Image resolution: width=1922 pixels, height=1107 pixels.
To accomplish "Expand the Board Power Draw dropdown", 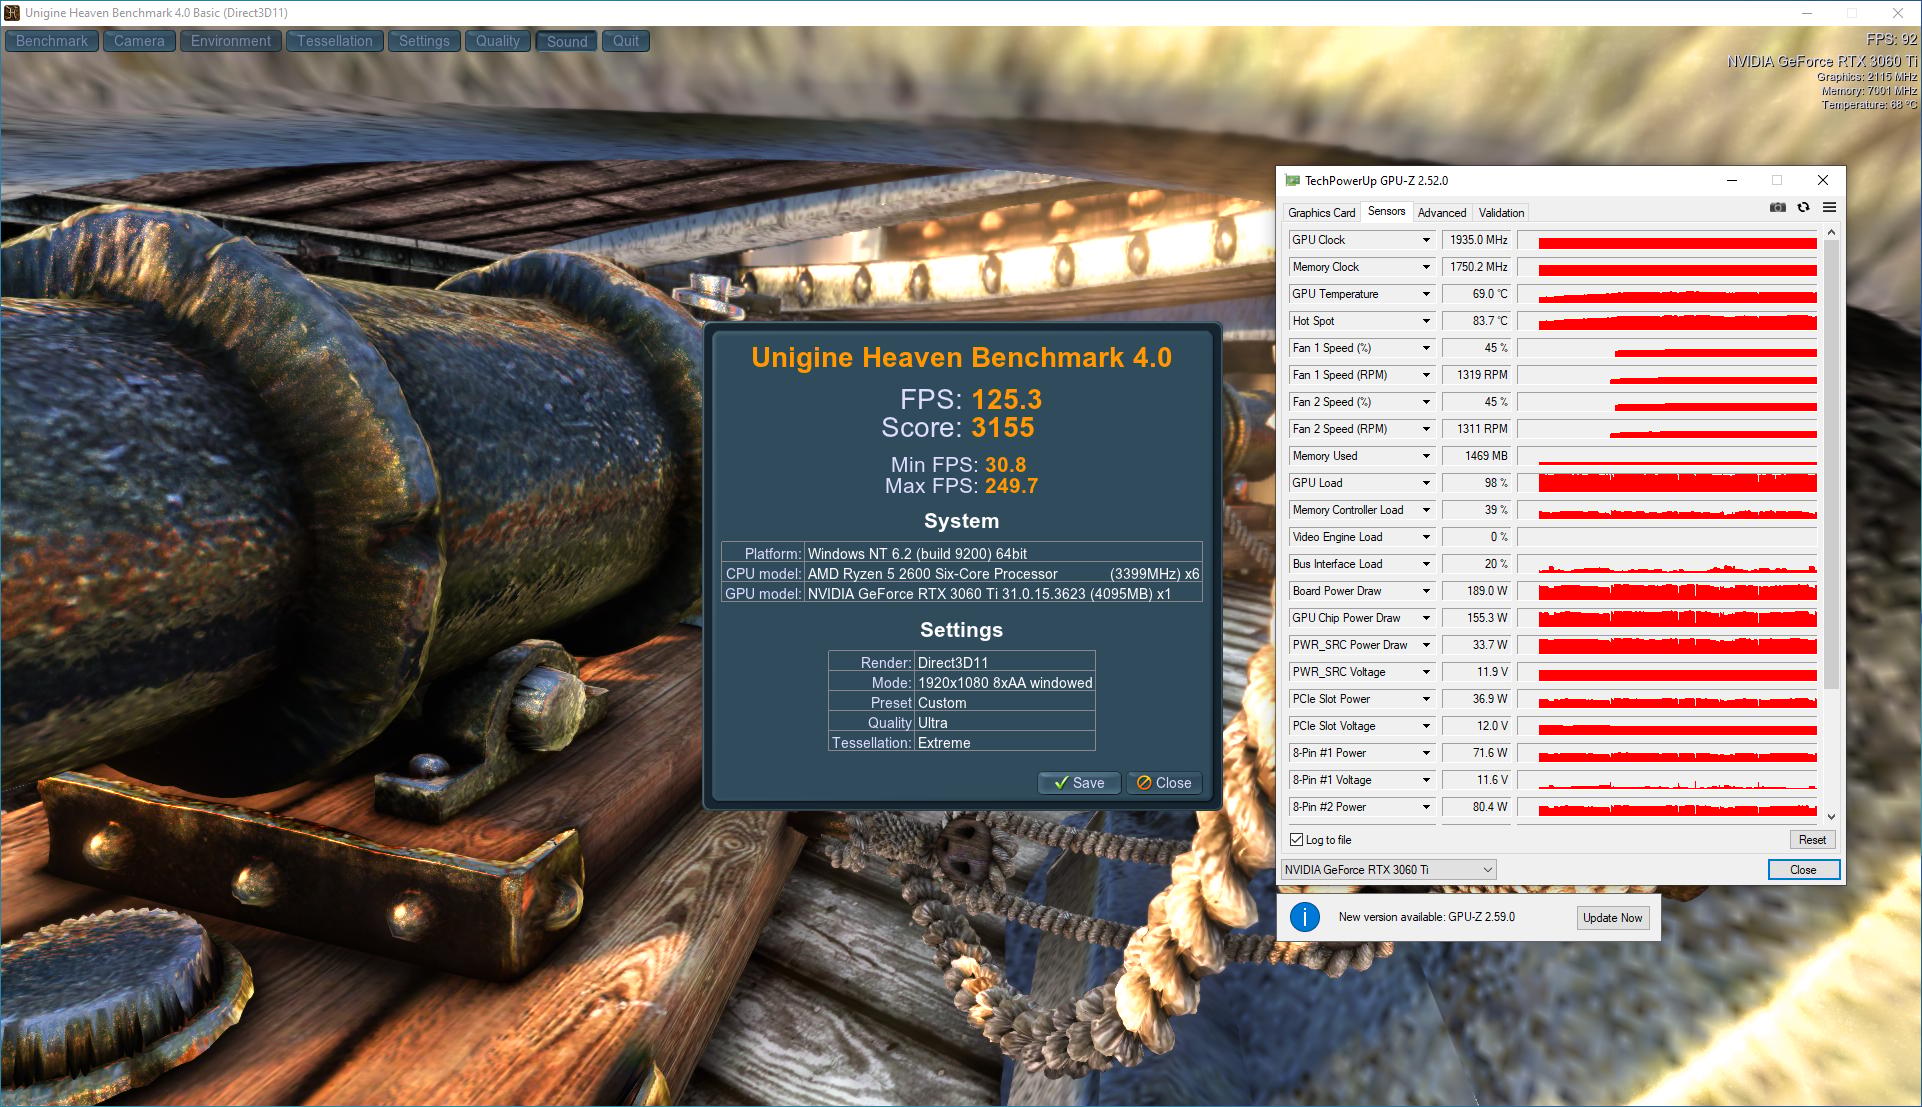I will click(x=1426, y=591).
